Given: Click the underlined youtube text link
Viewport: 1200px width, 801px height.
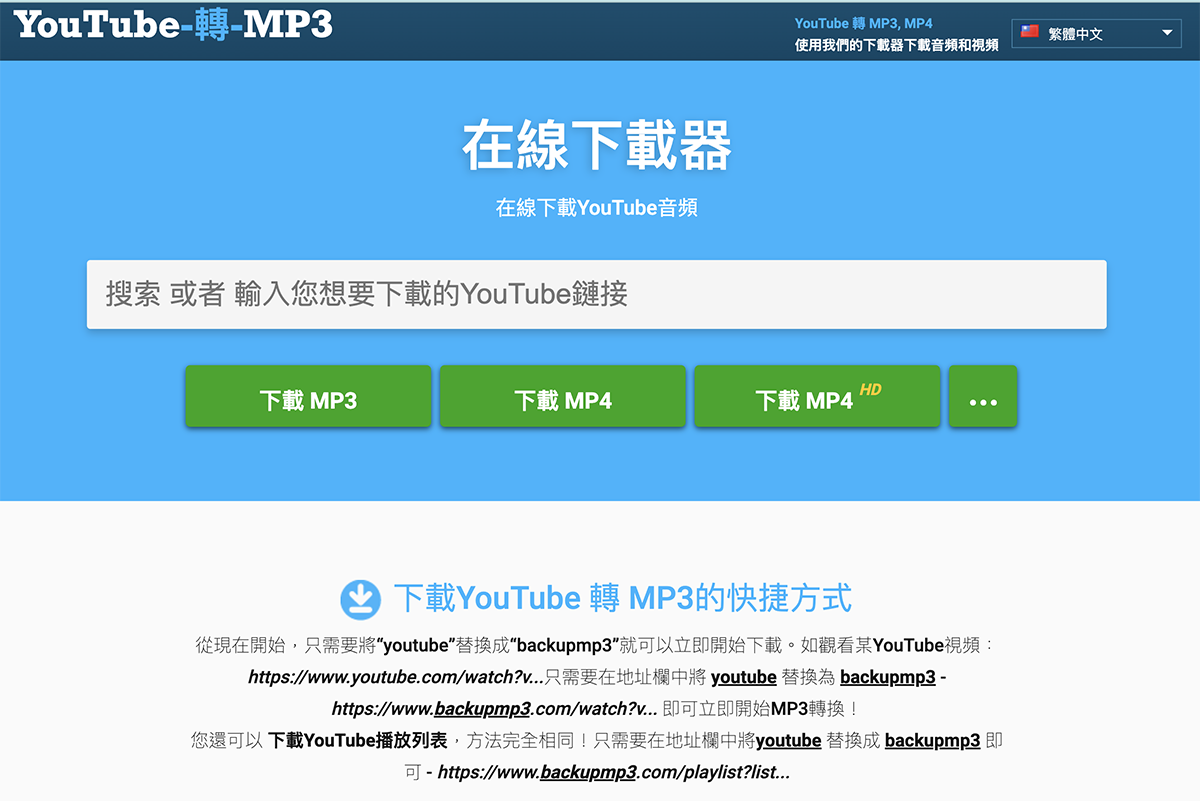Looking at the screenshot, I should 744,677.
